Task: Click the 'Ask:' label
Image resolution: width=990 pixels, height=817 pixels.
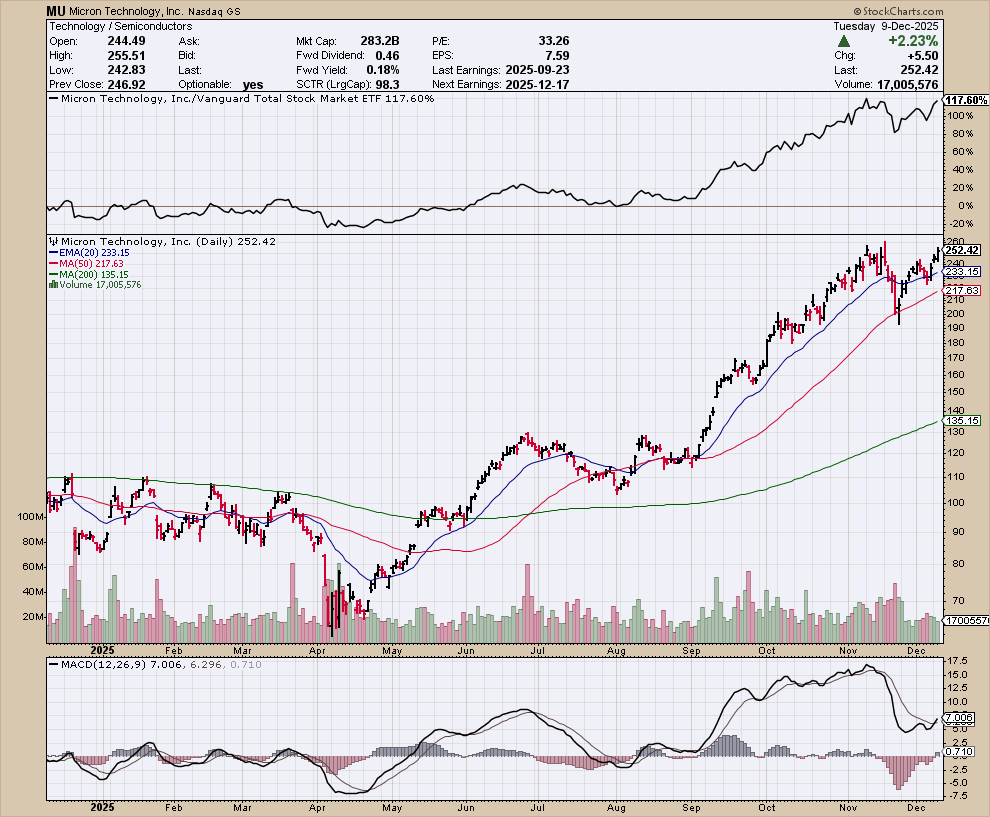Action: (189, 41)
